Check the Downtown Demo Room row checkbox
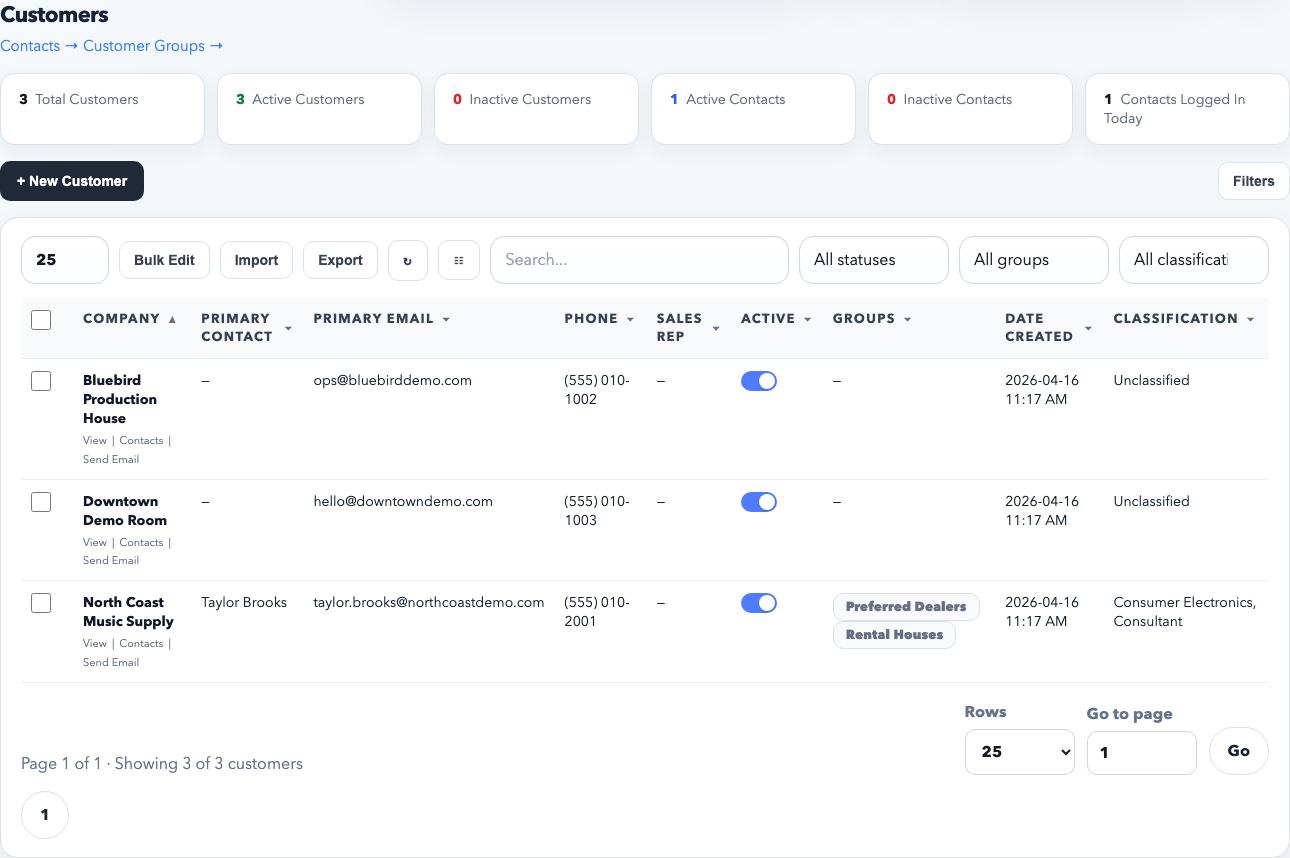1290x858 pixels. (x=41, y=502)
